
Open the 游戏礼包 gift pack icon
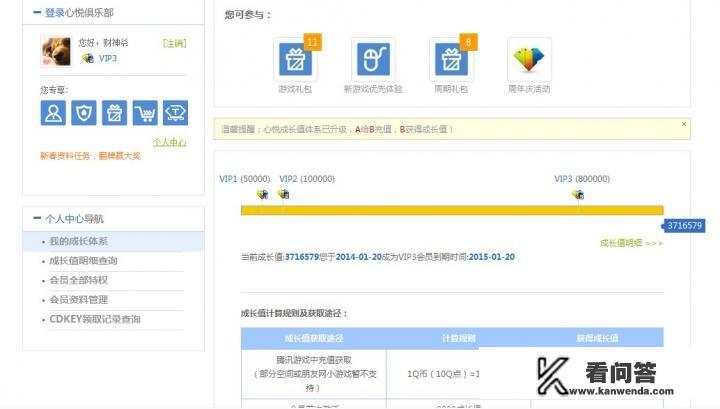pos(296,61)
